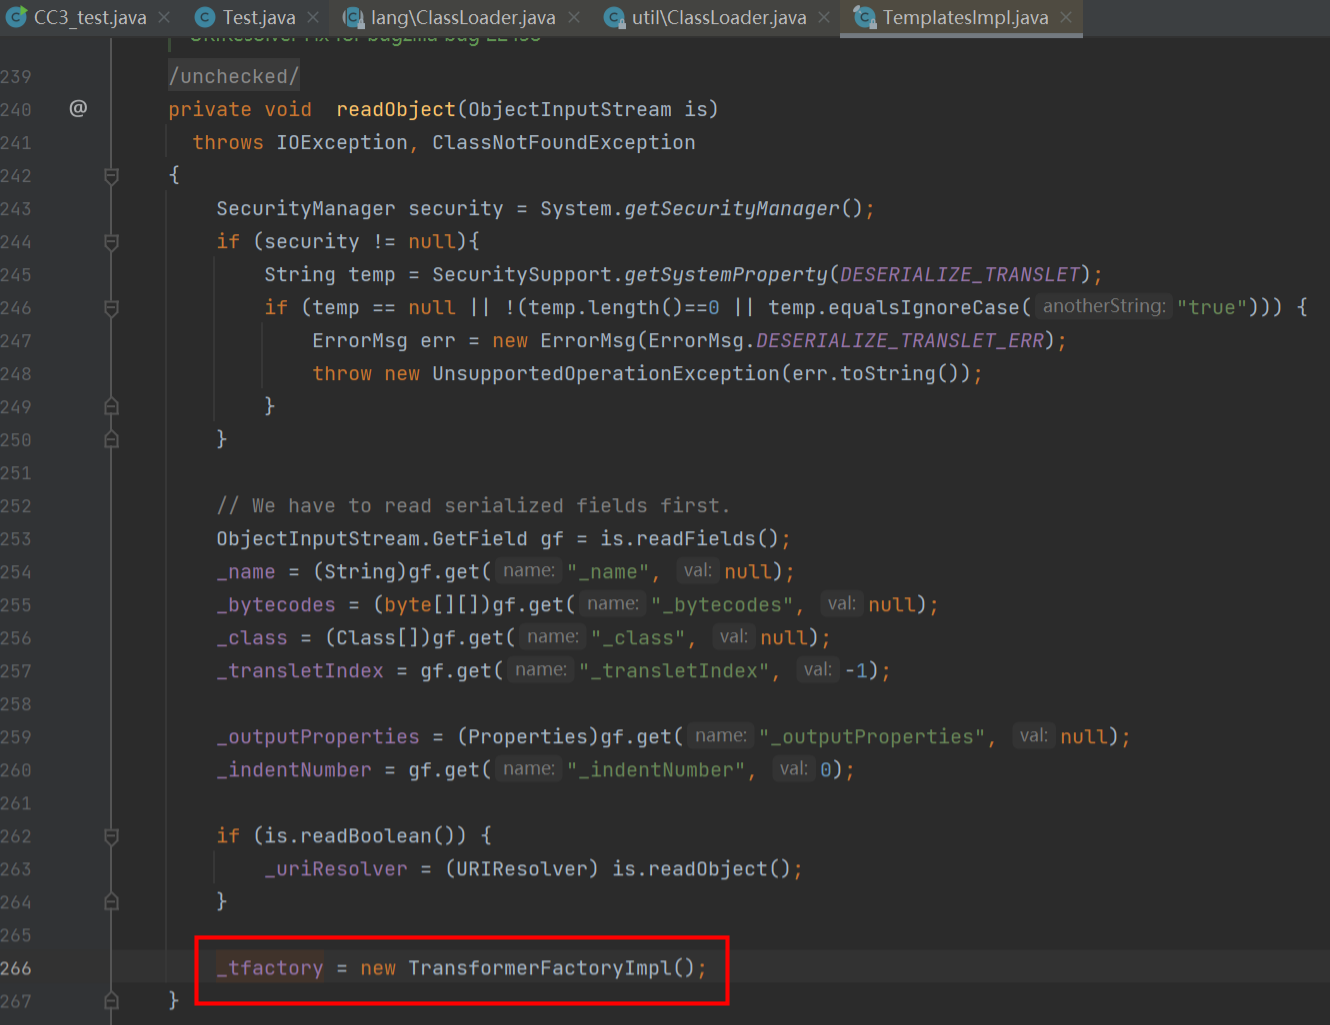The width and height of the screenshot is (1330, 1025).
Task: Click DESERIALIZE_TRANSLET constant on line 245
Action: (x=960, y=274)
